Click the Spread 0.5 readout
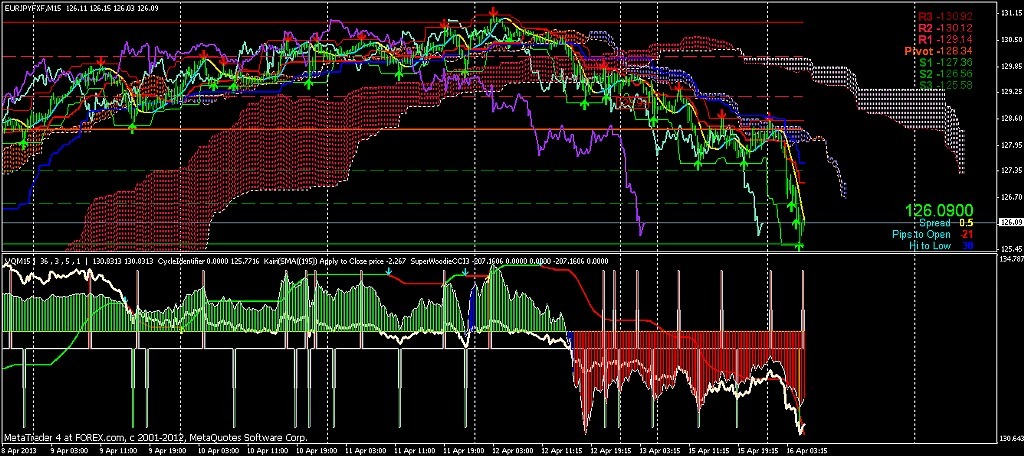Viewport: 1024px width, 456px height. click(946, 223)
